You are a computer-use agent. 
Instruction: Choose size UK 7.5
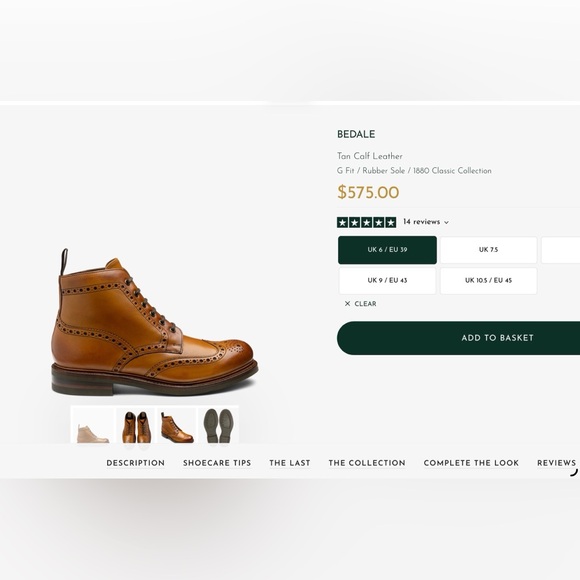click(x=488, y=250)
